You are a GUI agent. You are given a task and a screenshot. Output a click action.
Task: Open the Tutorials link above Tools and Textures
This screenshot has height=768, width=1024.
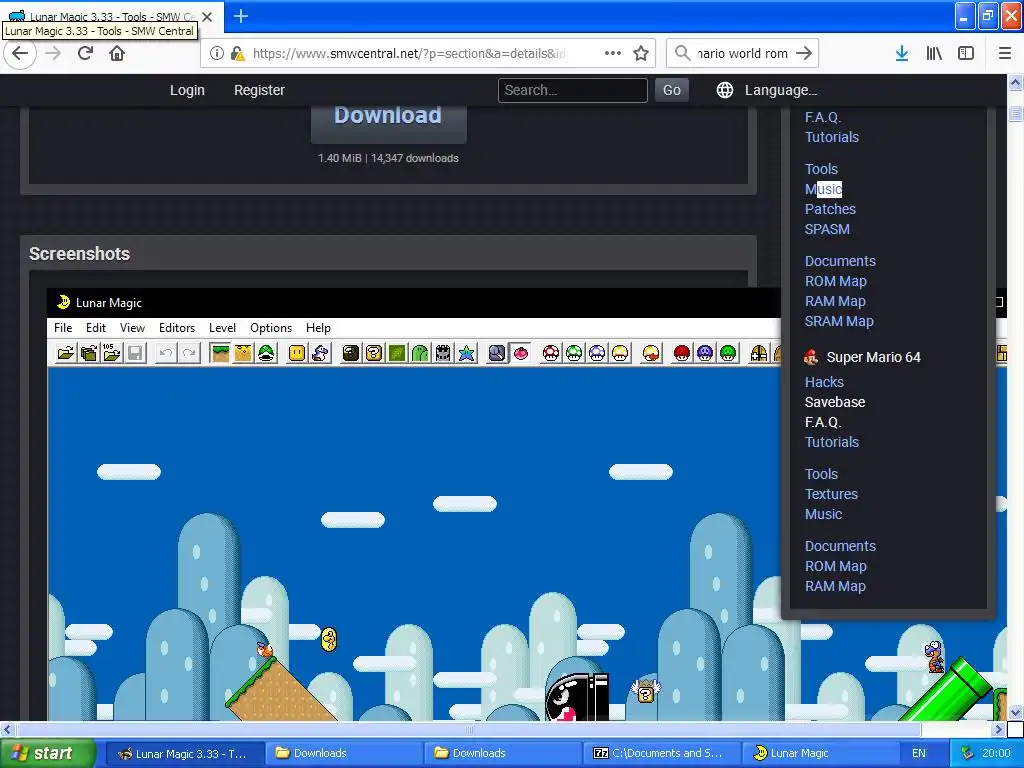click(x=831, y=442)
